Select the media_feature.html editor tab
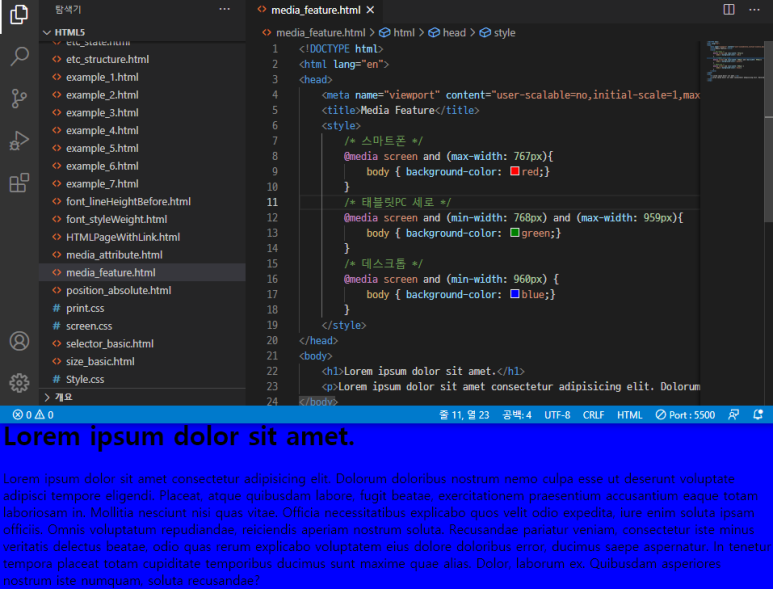The width and height of the screenshot is (773, 589). 315,10
